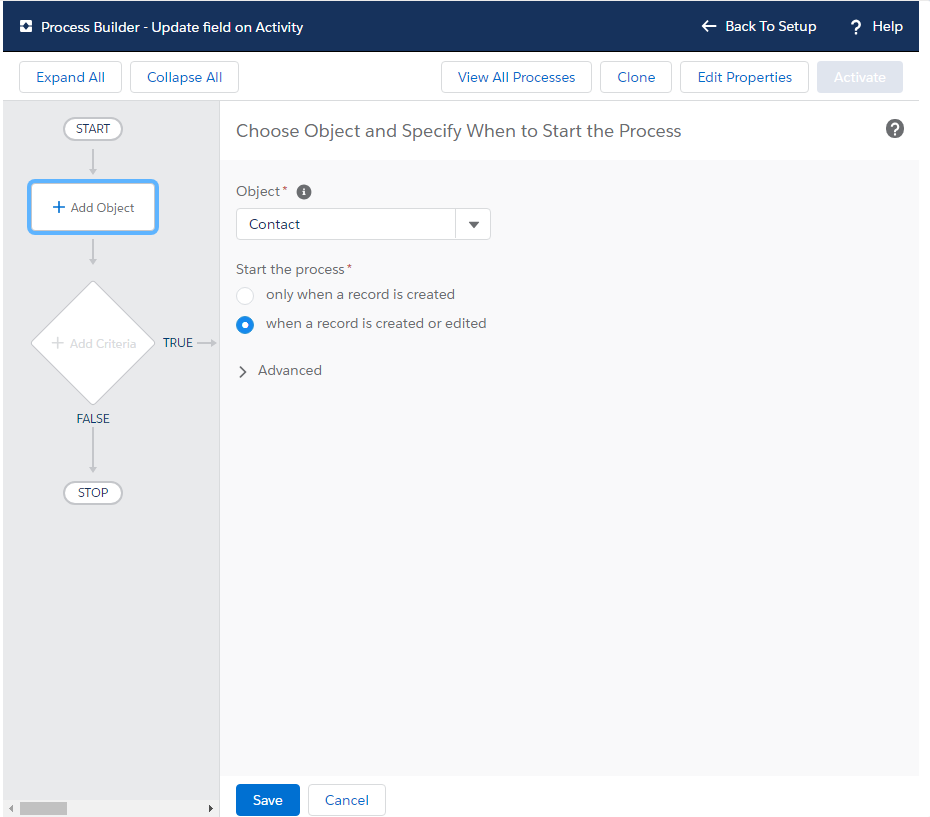930x817 pixels.
Task: Open View All Processes
Action: [516, 77]
